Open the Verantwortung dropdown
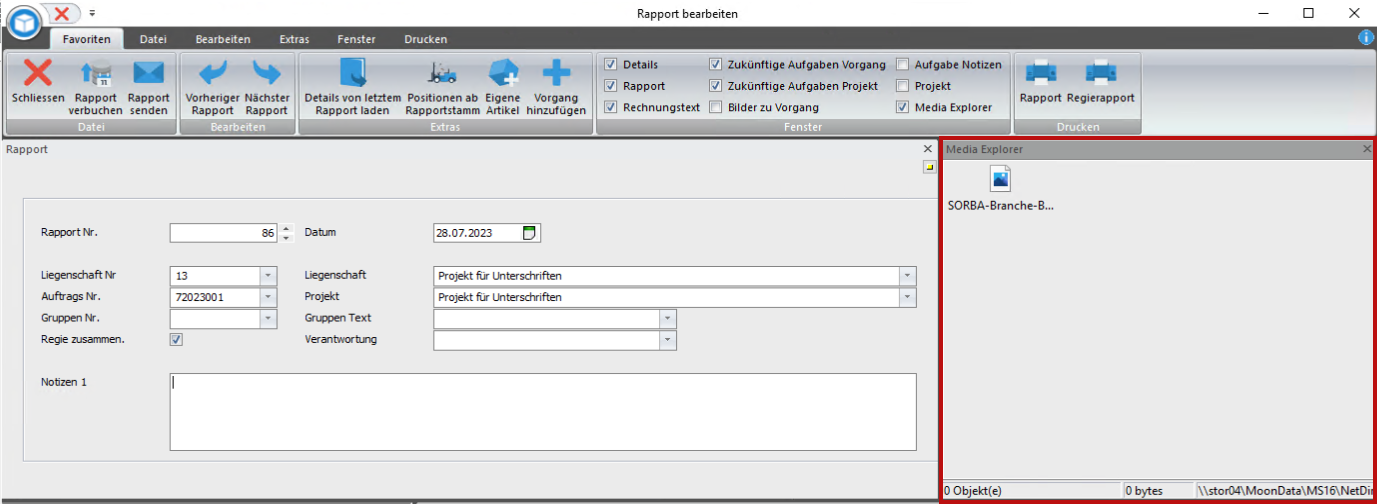This screenshot has height=504, width=1377. pyautogui.click(x=668, y=340)
